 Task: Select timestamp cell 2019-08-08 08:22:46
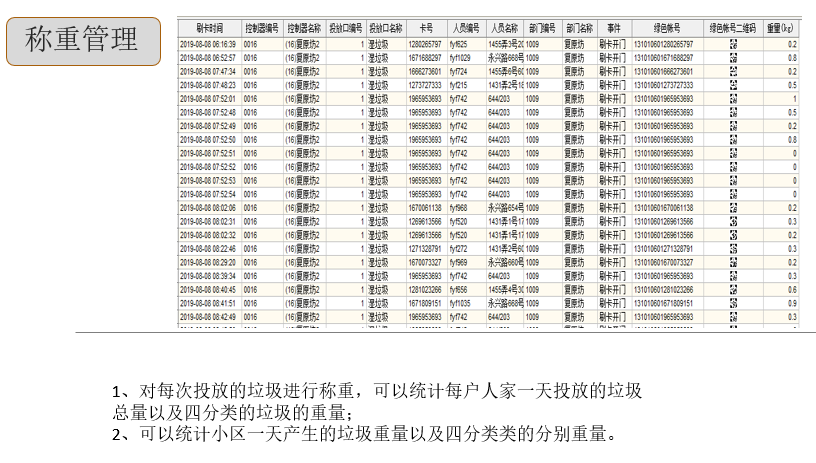pos(208,249)
